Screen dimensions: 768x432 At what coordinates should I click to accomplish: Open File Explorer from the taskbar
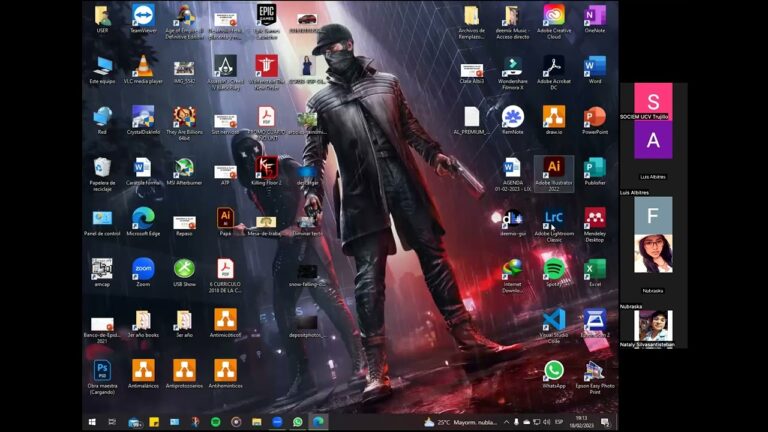[257, 422]
